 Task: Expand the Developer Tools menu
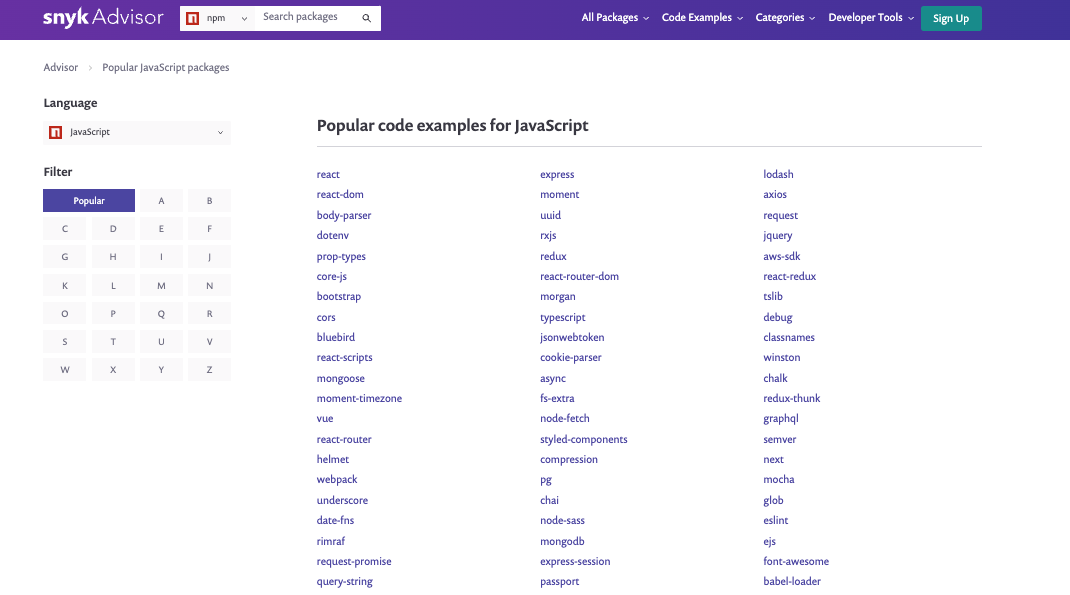[871, 18]
